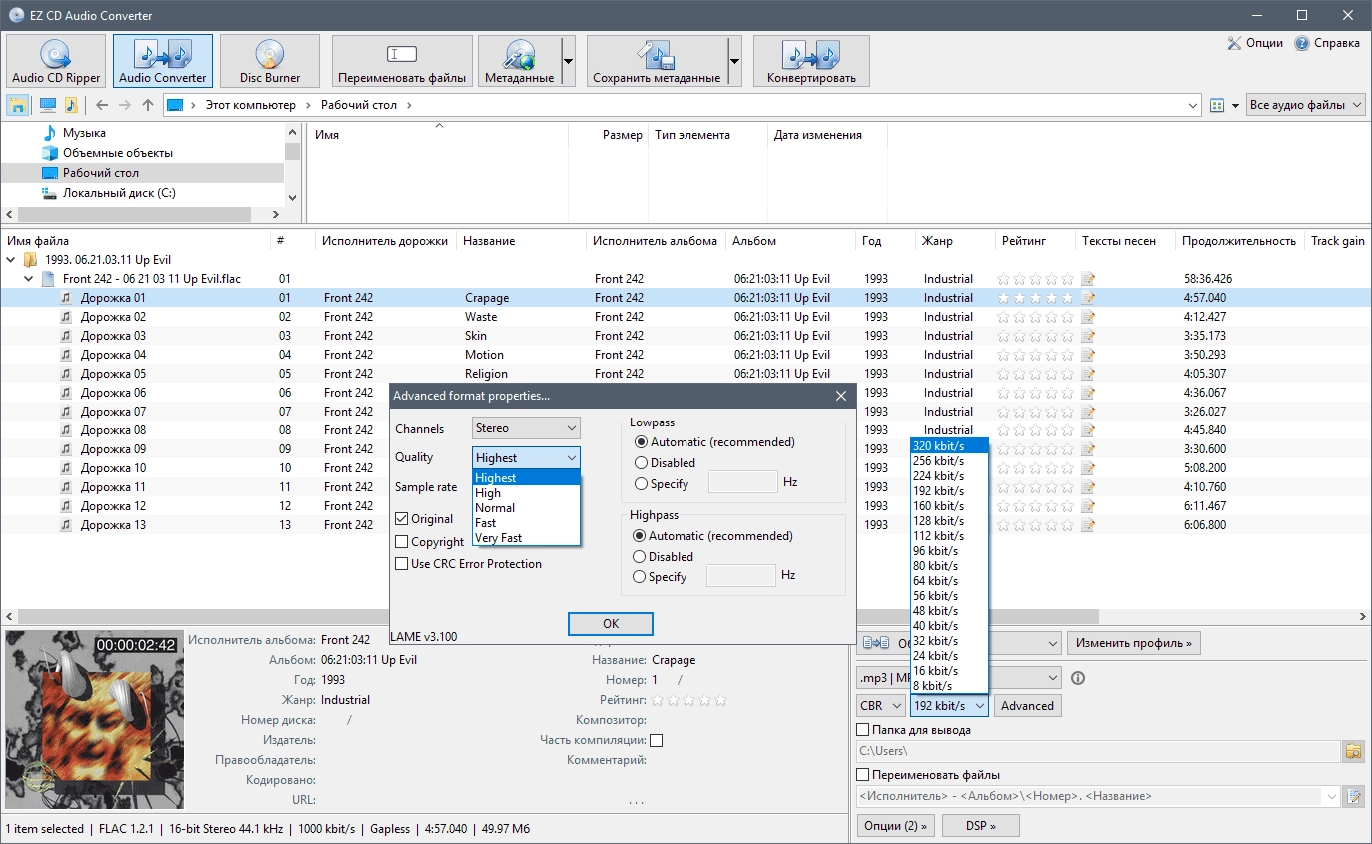Go forward with the right arrow

[x=125, y=105]
